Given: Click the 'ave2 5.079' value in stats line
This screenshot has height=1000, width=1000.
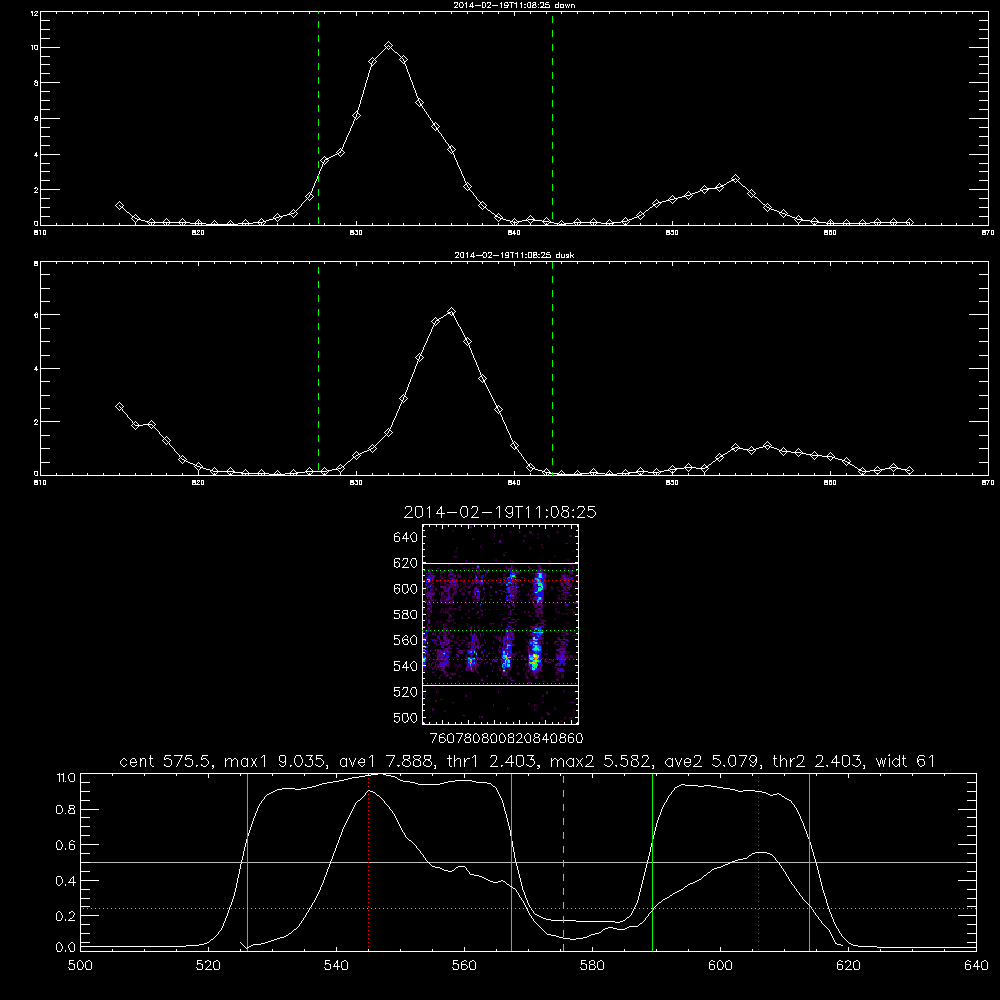Looking at the screenshot, I should [711, 761].
